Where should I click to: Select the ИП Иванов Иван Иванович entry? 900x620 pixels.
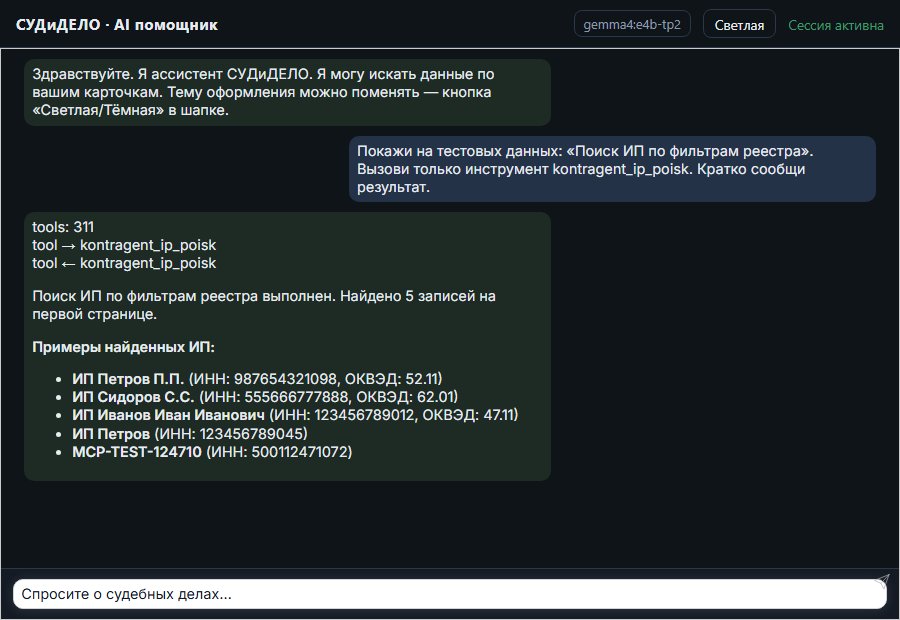[x=295, y=414]
